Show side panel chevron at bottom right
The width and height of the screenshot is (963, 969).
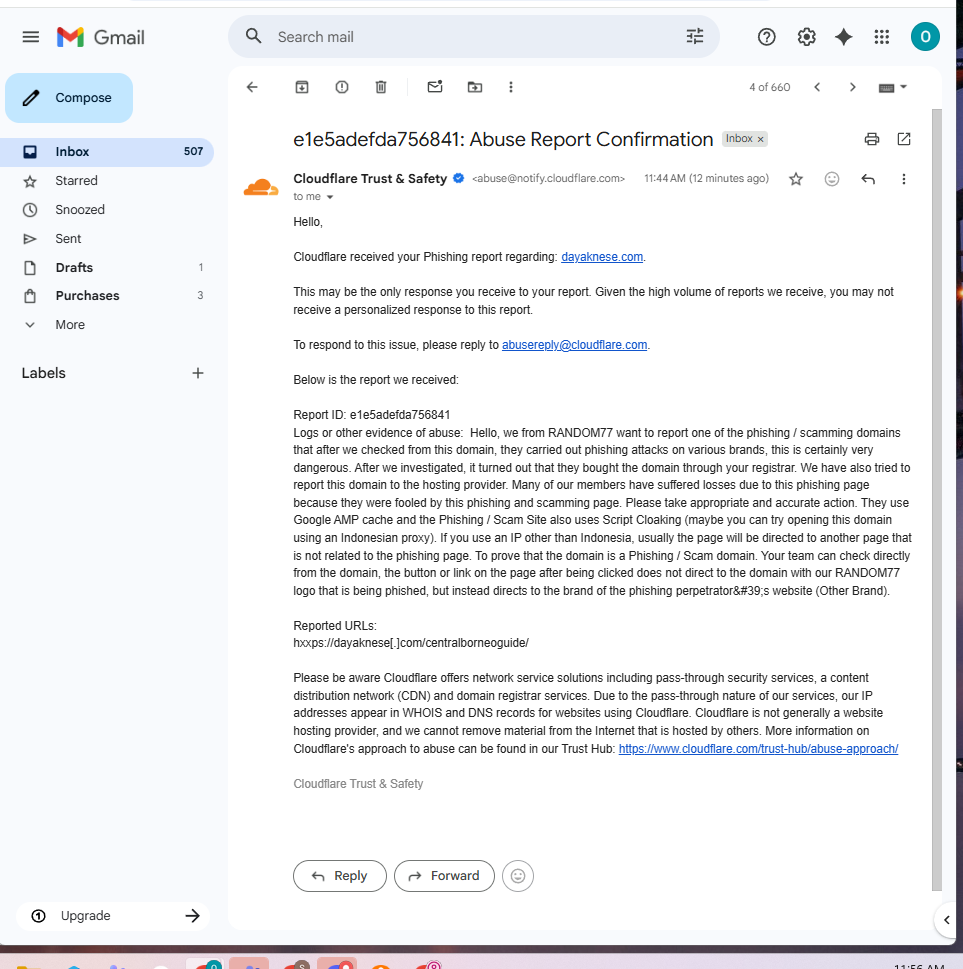coord(946,920)
